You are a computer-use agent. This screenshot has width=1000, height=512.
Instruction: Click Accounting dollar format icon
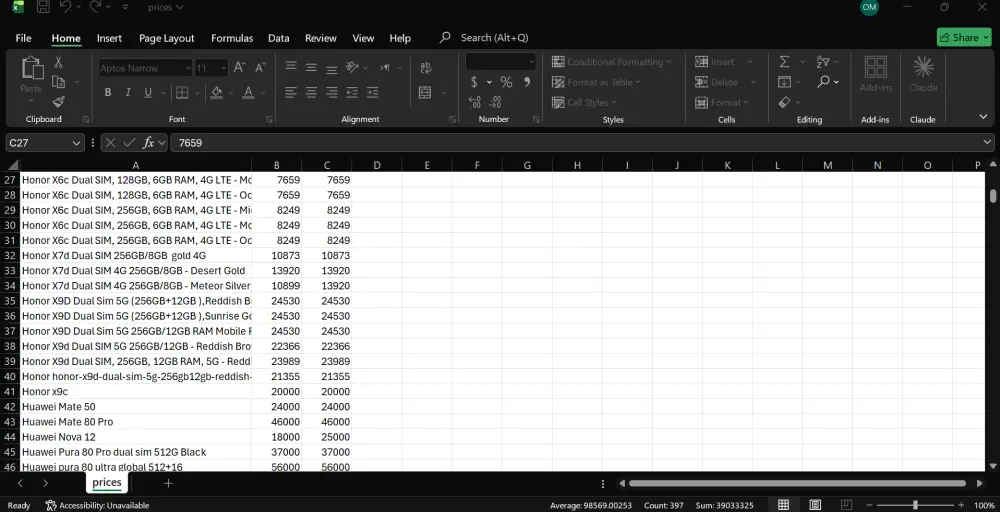(474, 82)
